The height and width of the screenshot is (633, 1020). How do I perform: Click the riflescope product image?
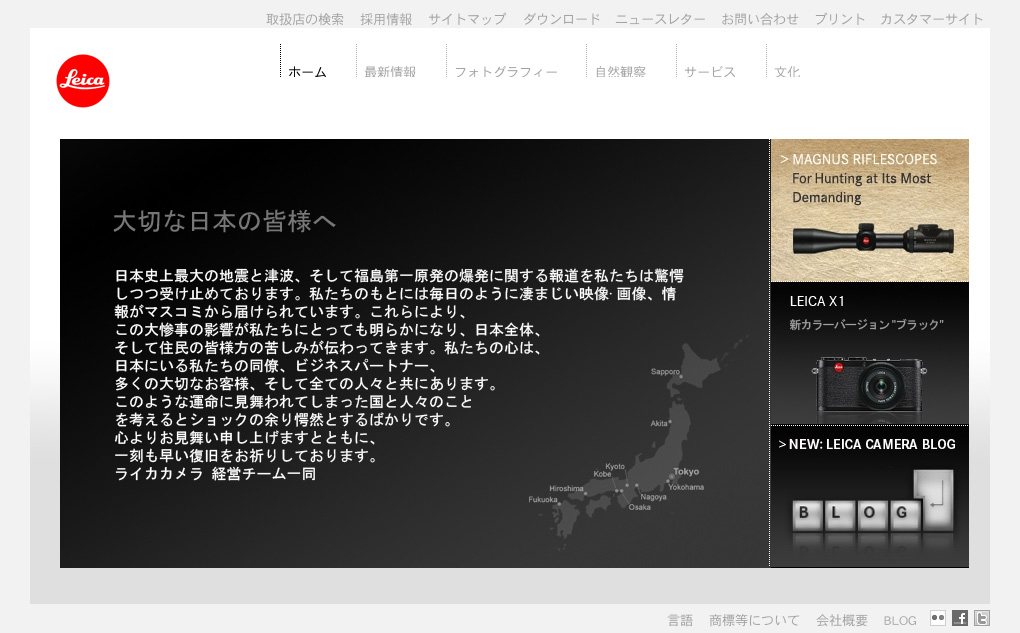click(x=873, y=239)
